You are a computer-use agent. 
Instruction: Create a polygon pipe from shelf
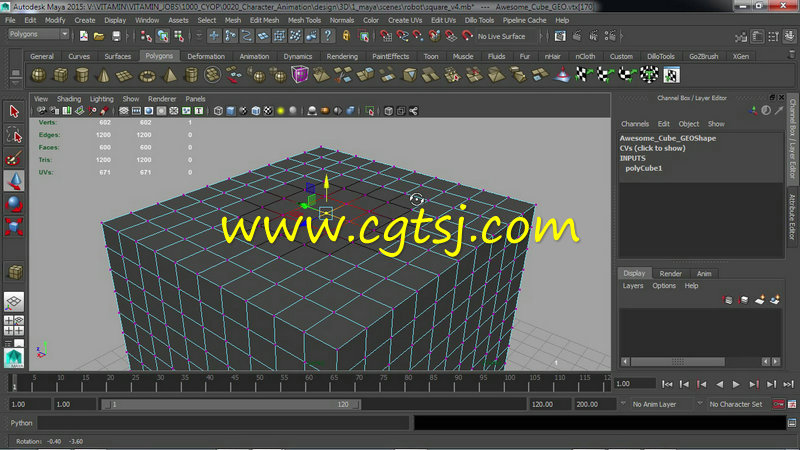(191, 76)
